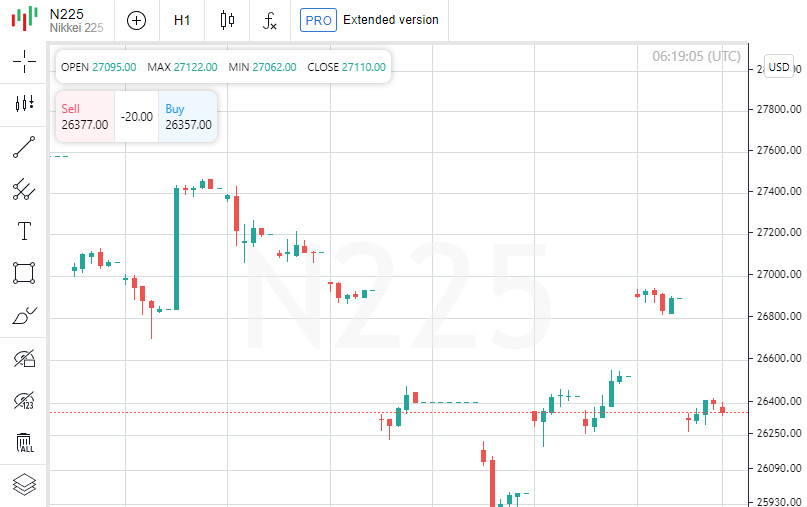This screenshot has height=507, width=807.
Task: Open the trading tools sidebar icon
Action: tap(24, 103)
